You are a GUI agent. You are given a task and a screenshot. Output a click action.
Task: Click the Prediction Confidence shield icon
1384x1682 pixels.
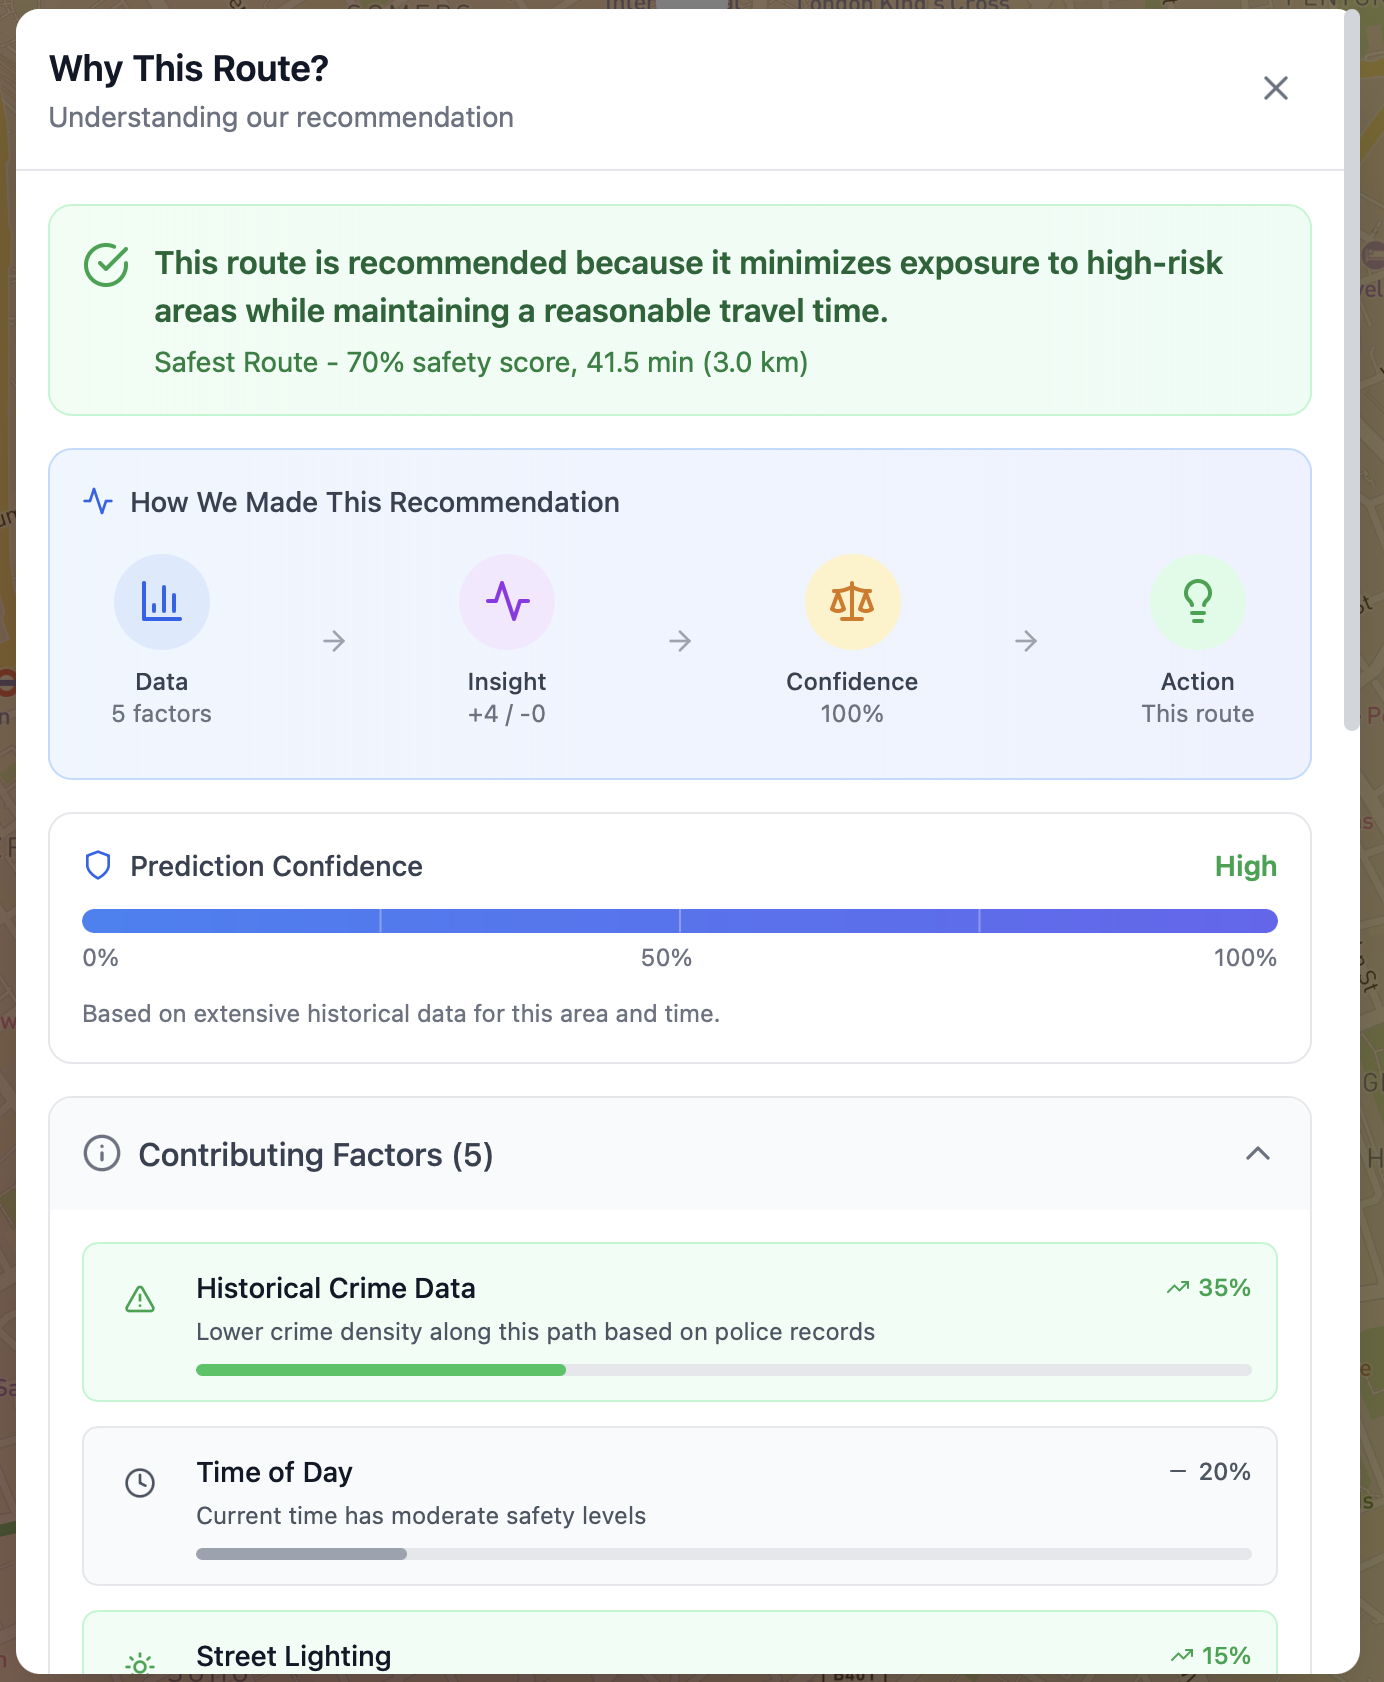(98, 866)
